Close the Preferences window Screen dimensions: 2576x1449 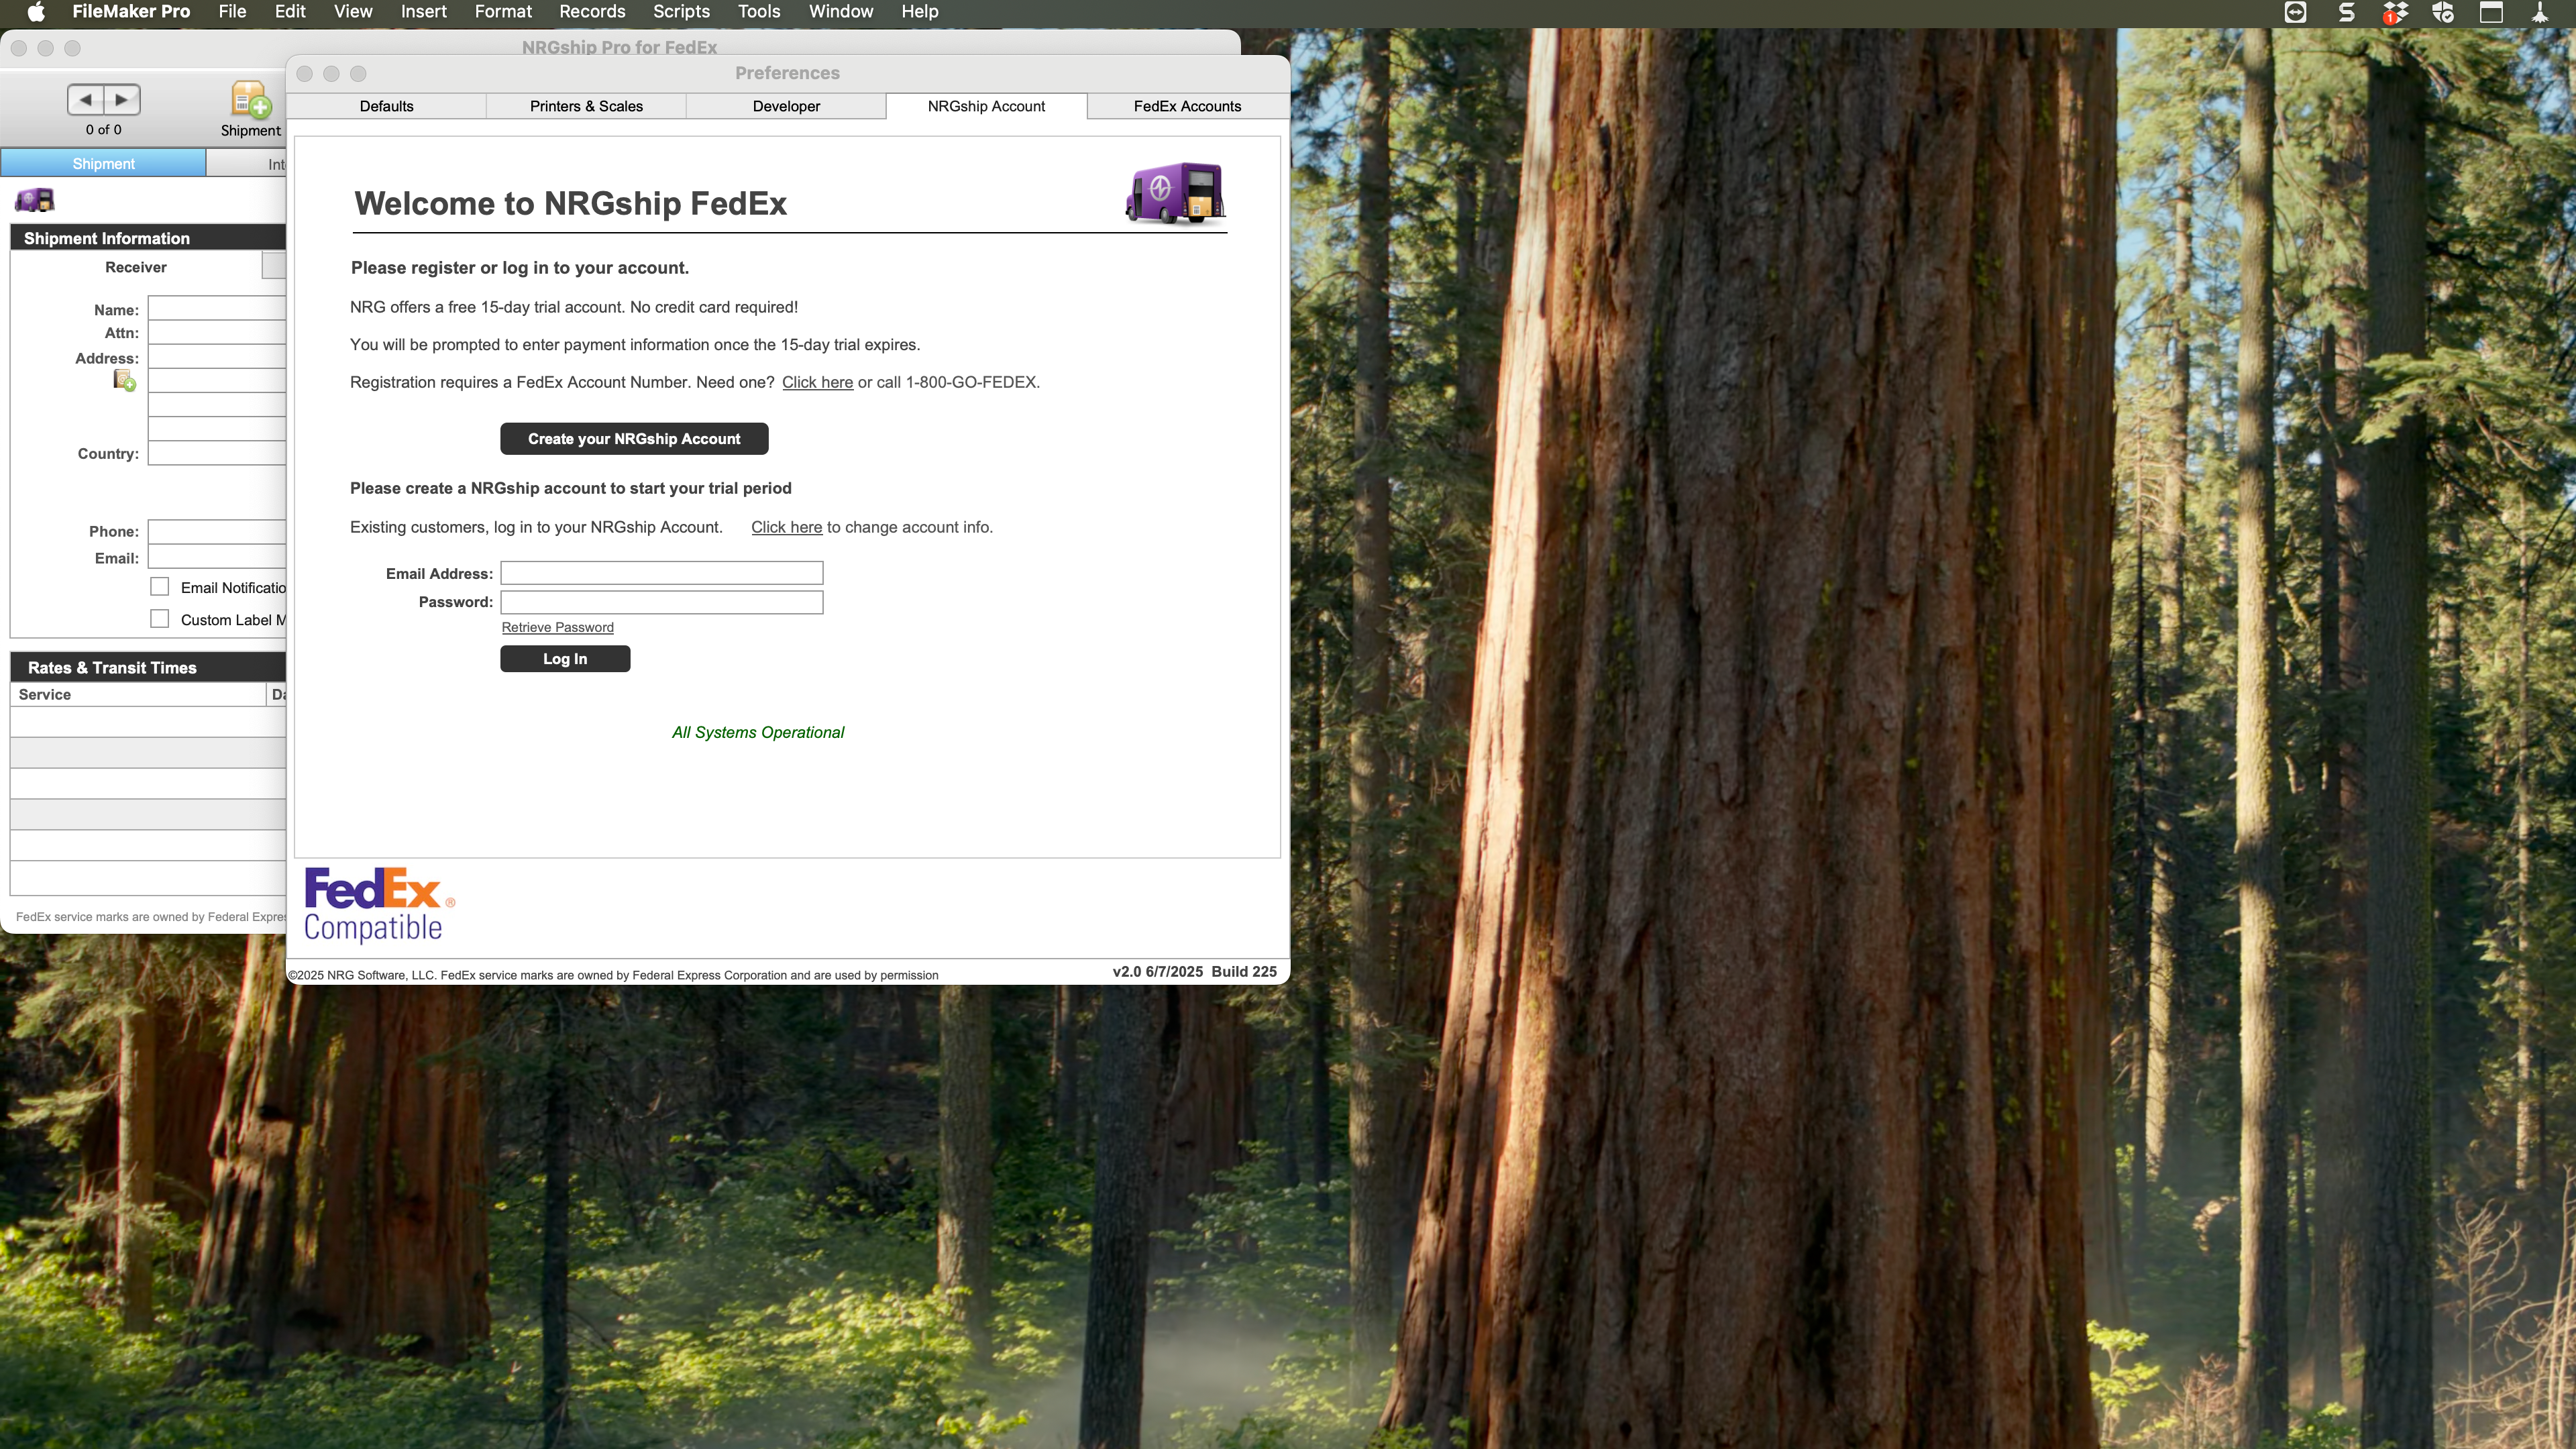(305, 74)
